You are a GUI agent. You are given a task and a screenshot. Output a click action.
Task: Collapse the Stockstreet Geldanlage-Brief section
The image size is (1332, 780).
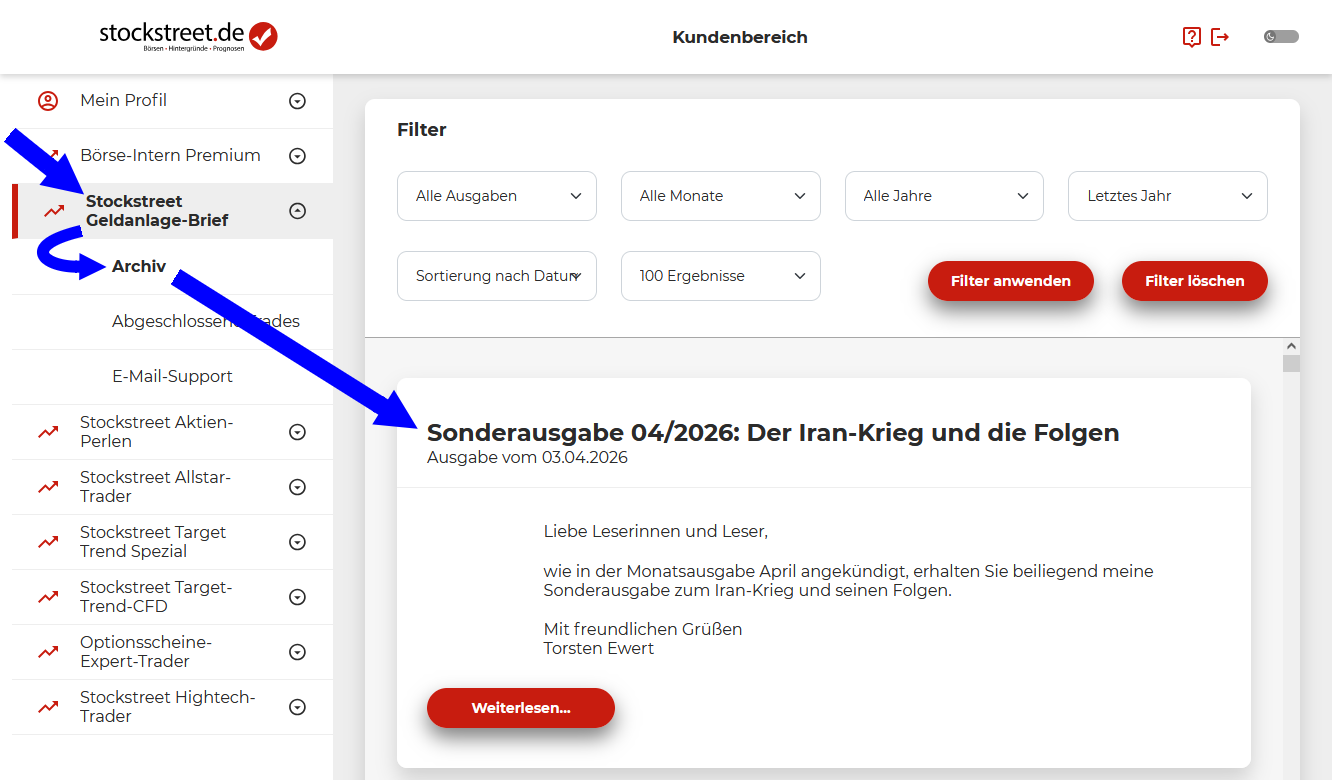click(297, 211)
